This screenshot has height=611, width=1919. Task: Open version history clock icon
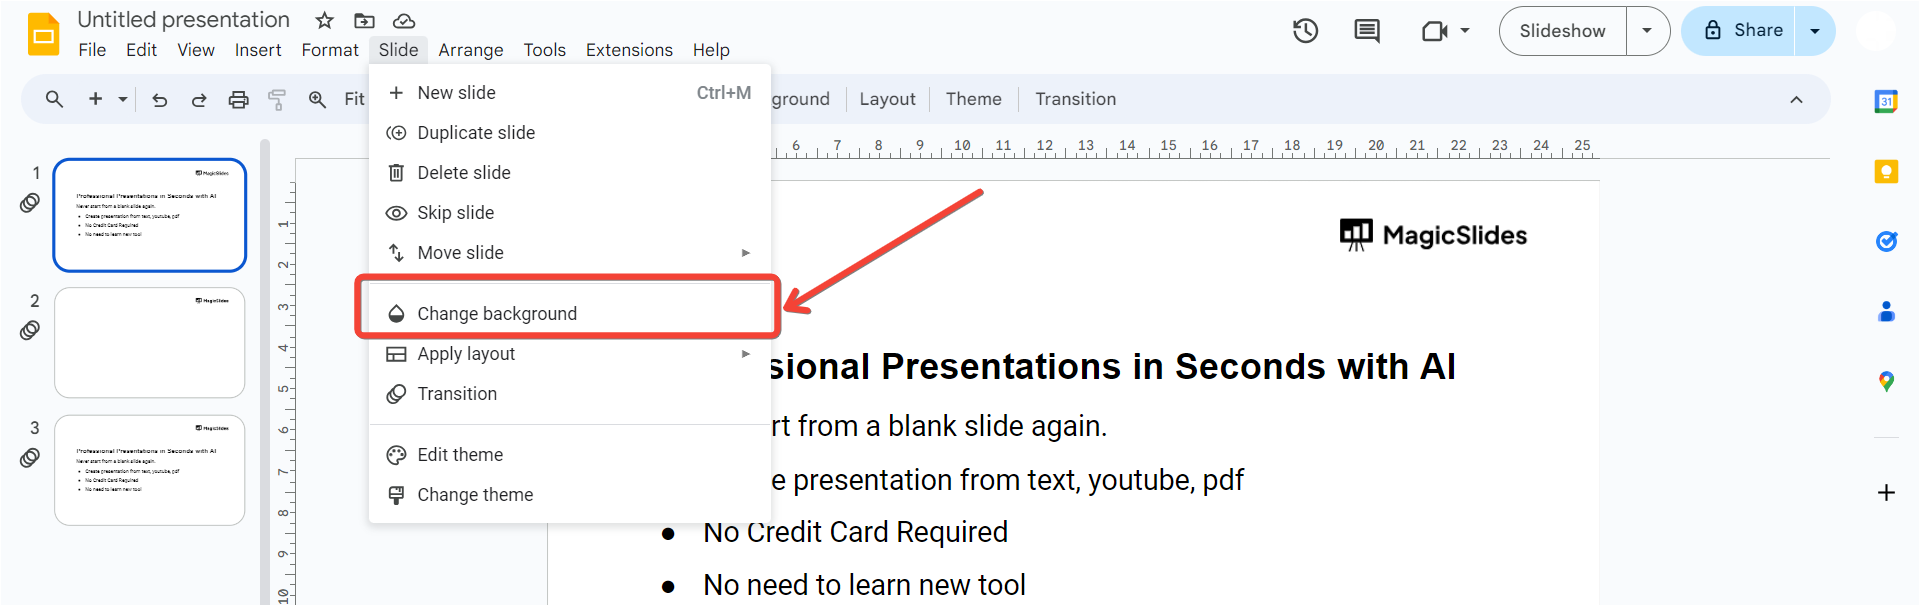coord(1305,31)
